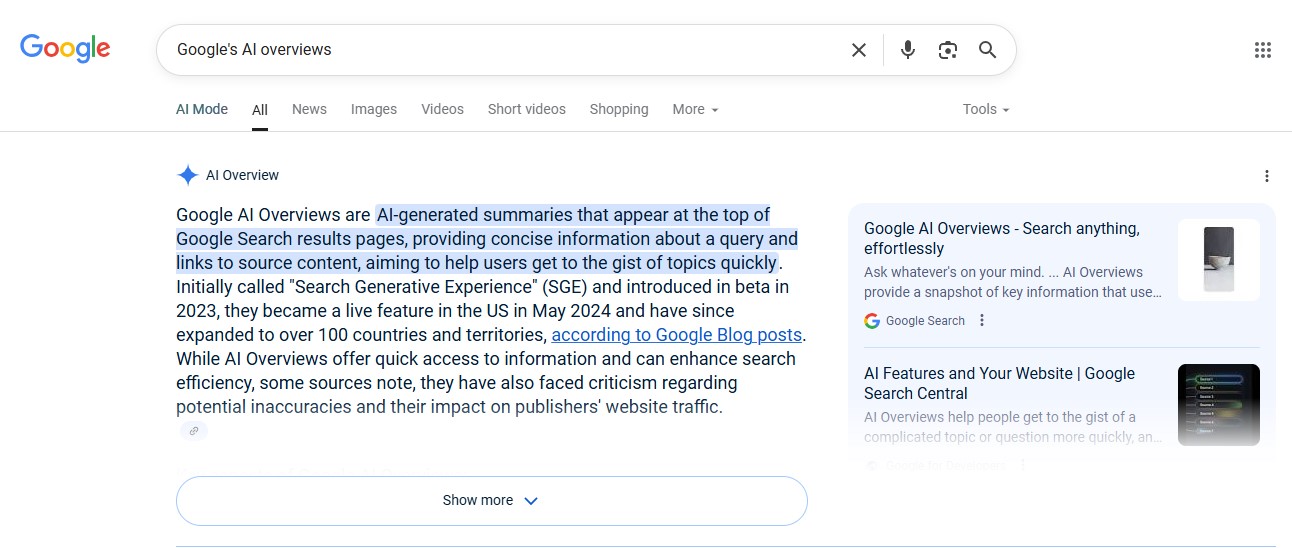Image resolution: width=1292 pixels, height=548 pixels.
Task: Go to the Images tab
Action: 374,109
